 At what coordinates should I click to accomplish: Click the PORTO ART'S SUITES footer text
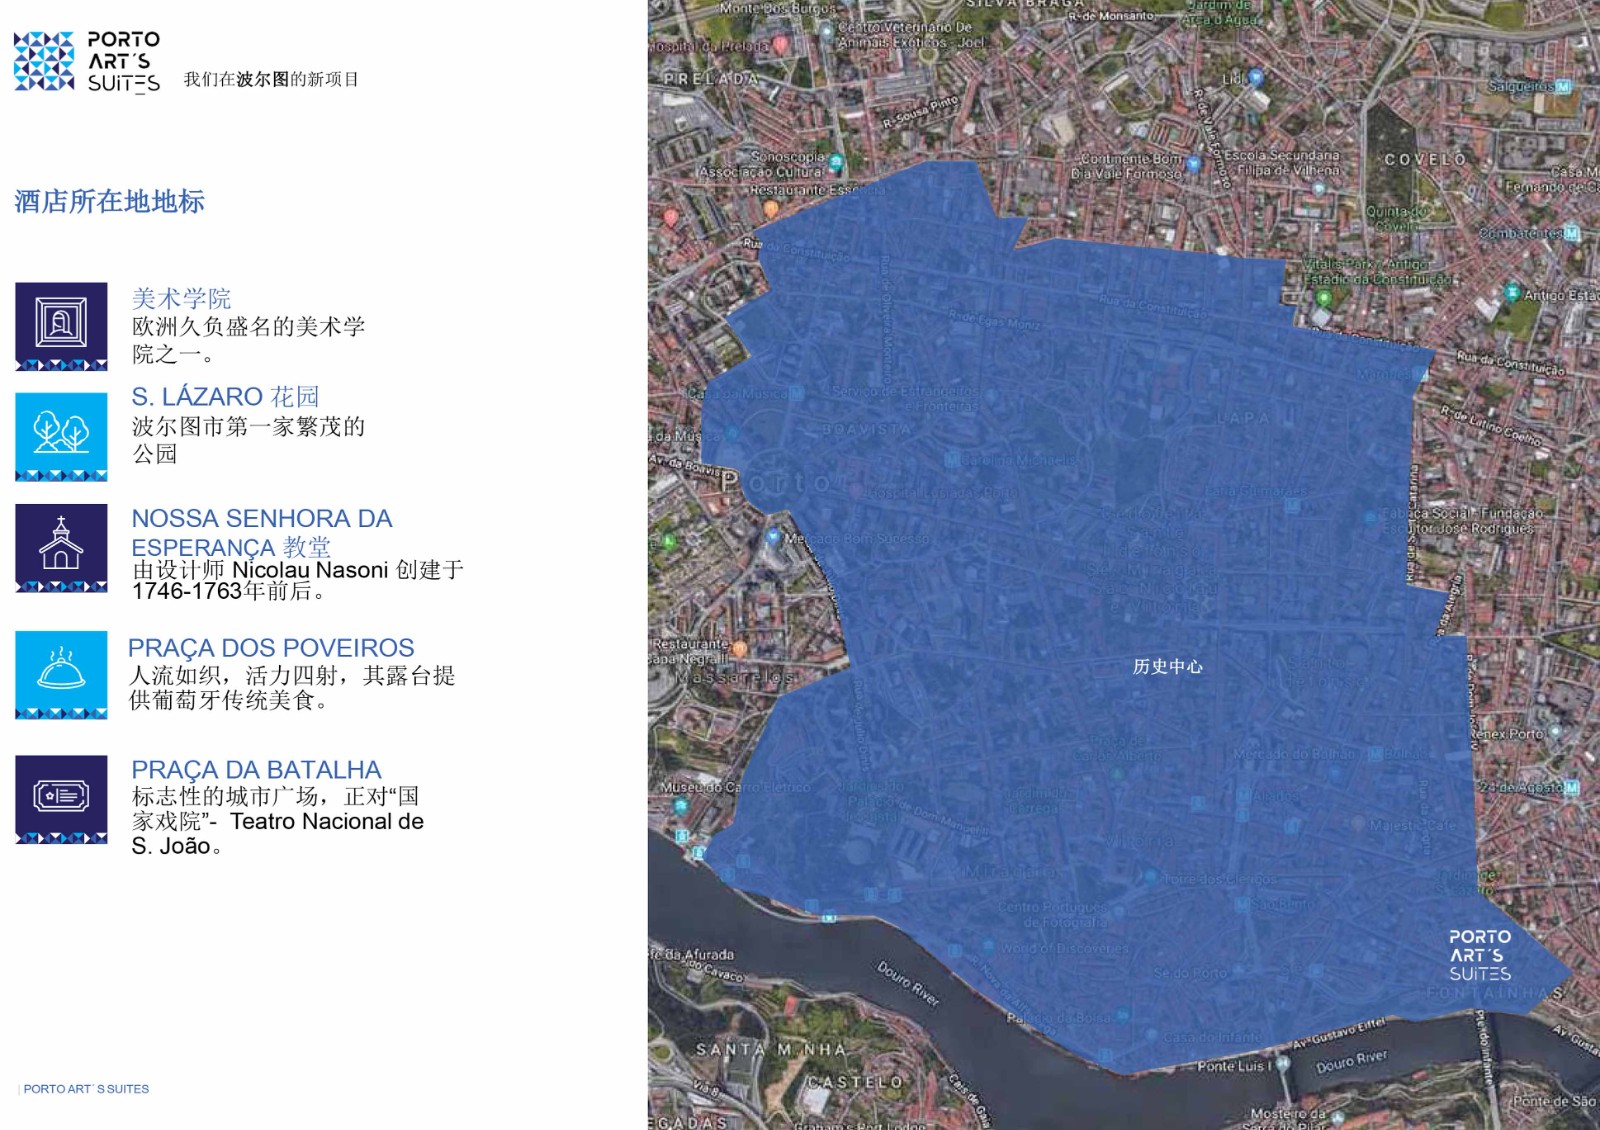click(86, 1089)
